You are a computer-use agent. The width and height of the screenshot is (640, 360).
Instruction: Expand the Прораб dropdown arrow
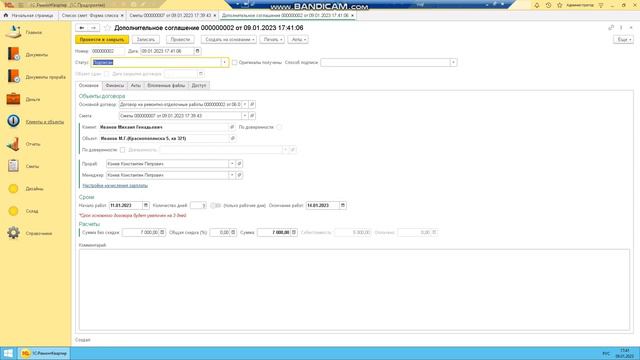[x=232, y=164]
